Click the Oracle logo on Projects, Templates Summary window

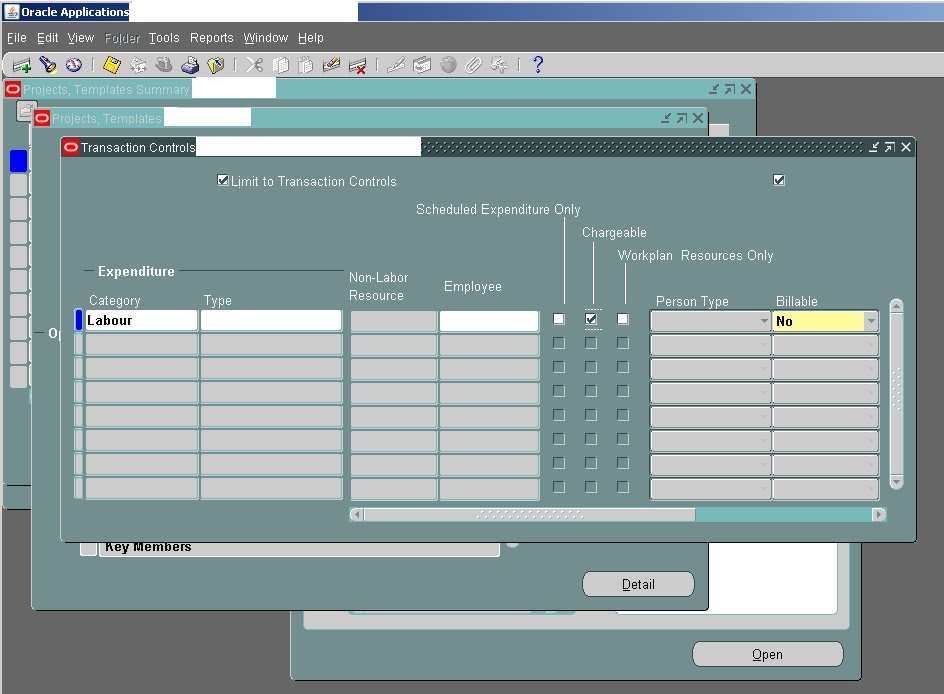tap(13, 90)
